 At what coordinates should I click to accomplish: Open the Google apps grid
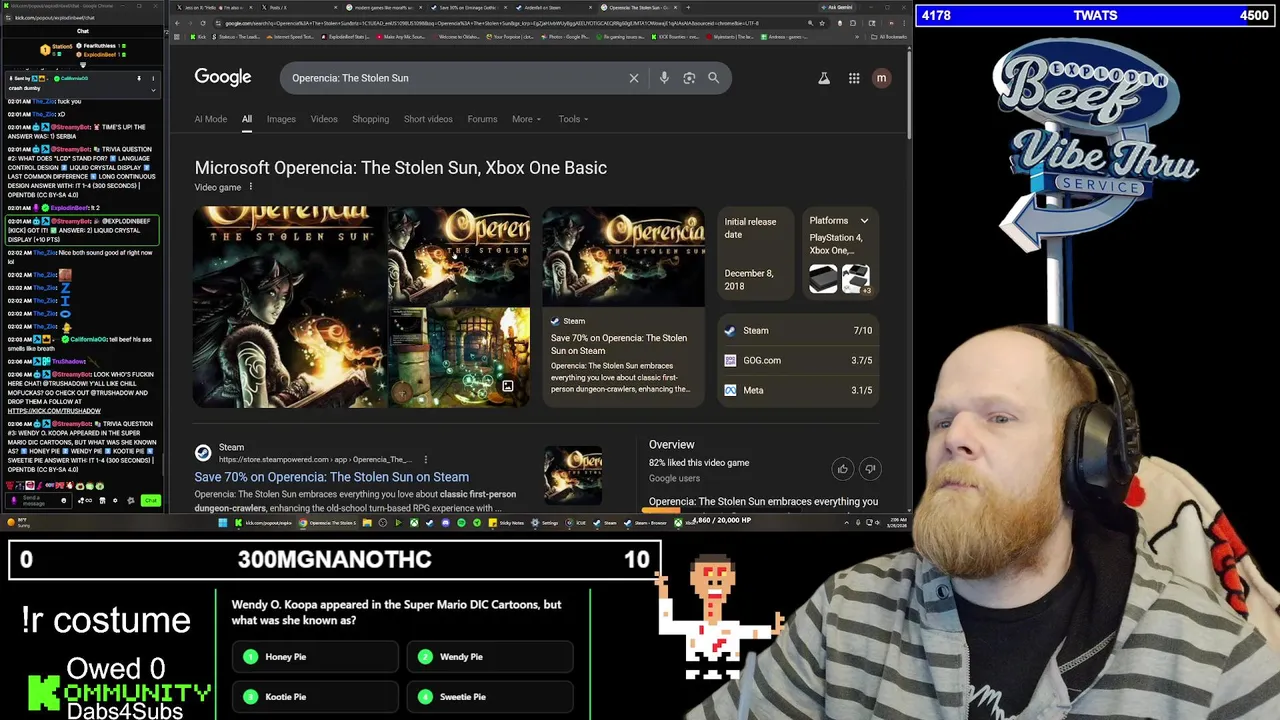pyautogui.click(x=854, y=78)
